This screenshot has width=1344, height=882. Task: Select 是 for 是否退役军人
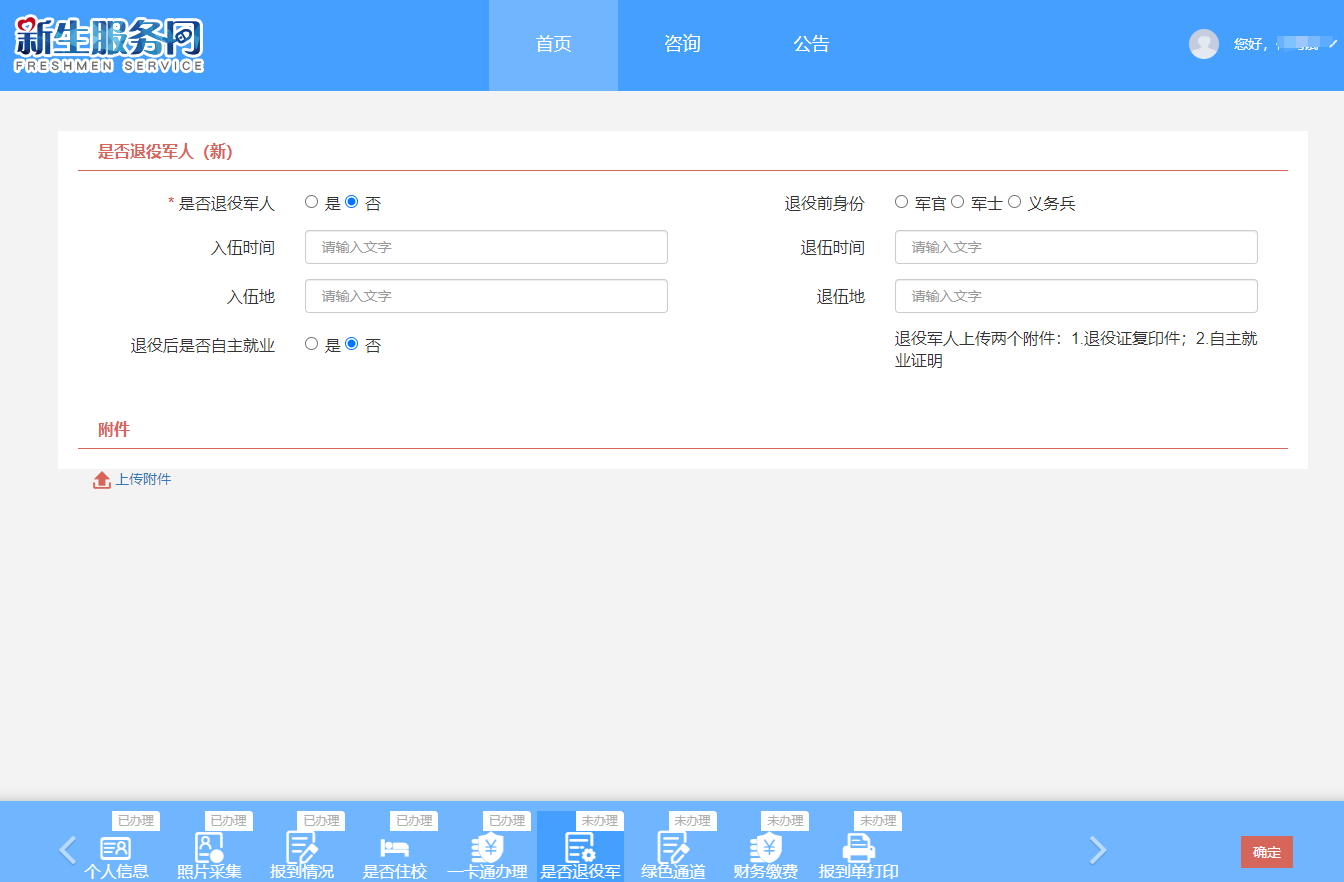point(312,202)
